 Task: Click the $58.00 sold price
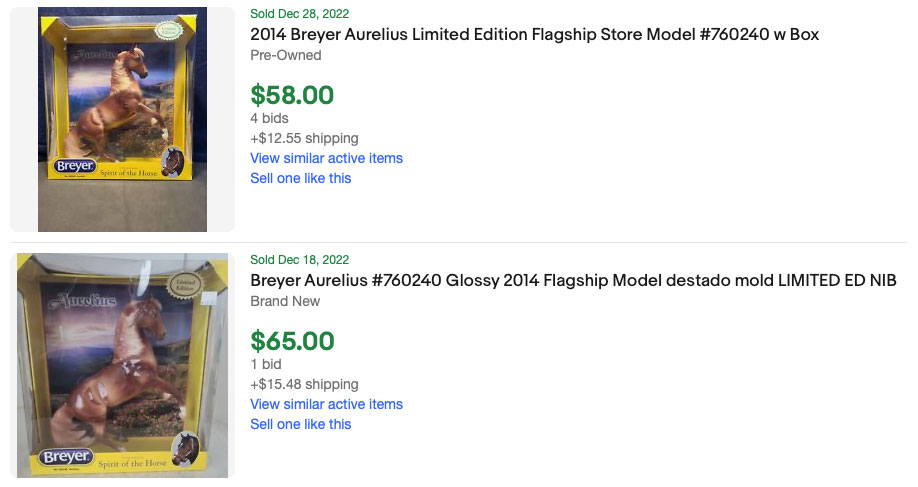point(292,95)
